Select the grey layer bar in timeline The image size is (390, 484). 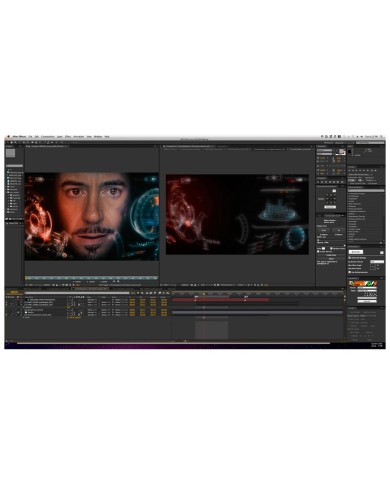[x=257, y=312]
